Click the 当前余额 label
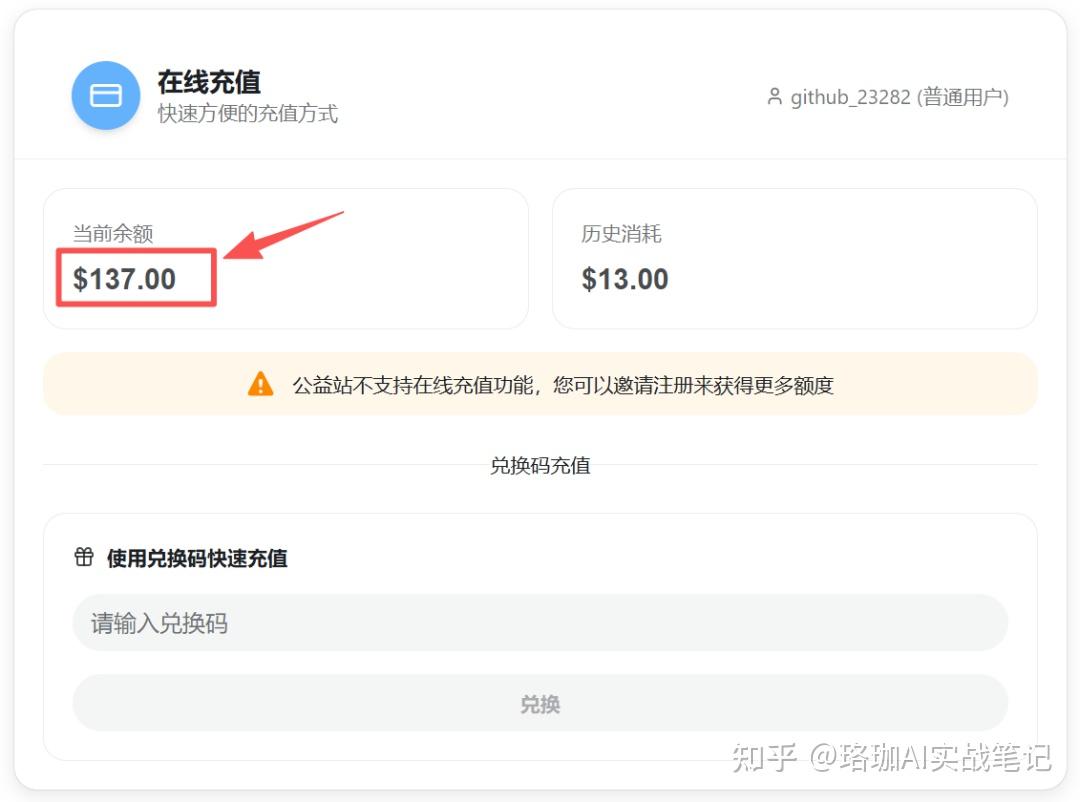 113,234
